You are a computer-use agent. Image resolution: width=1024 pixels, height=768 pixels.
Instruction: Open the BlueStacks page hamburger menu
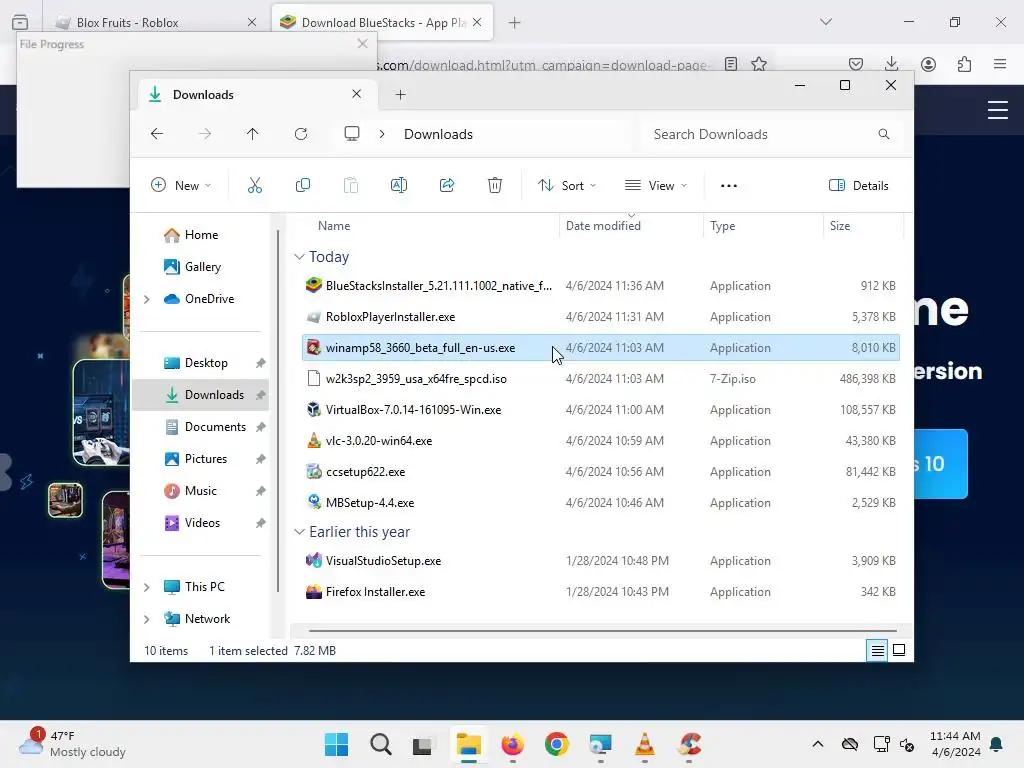click(998, 109)
